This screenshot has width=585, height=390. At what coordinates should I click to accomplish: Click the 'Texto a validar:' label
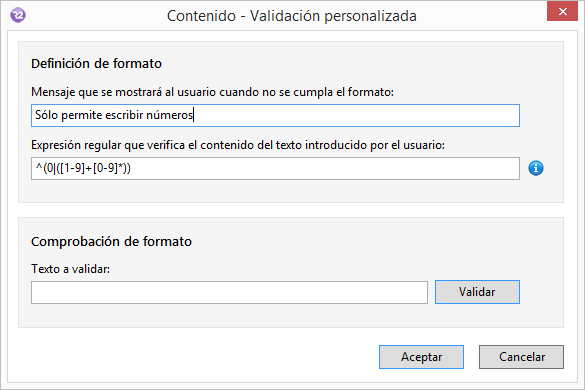(71, 269)
